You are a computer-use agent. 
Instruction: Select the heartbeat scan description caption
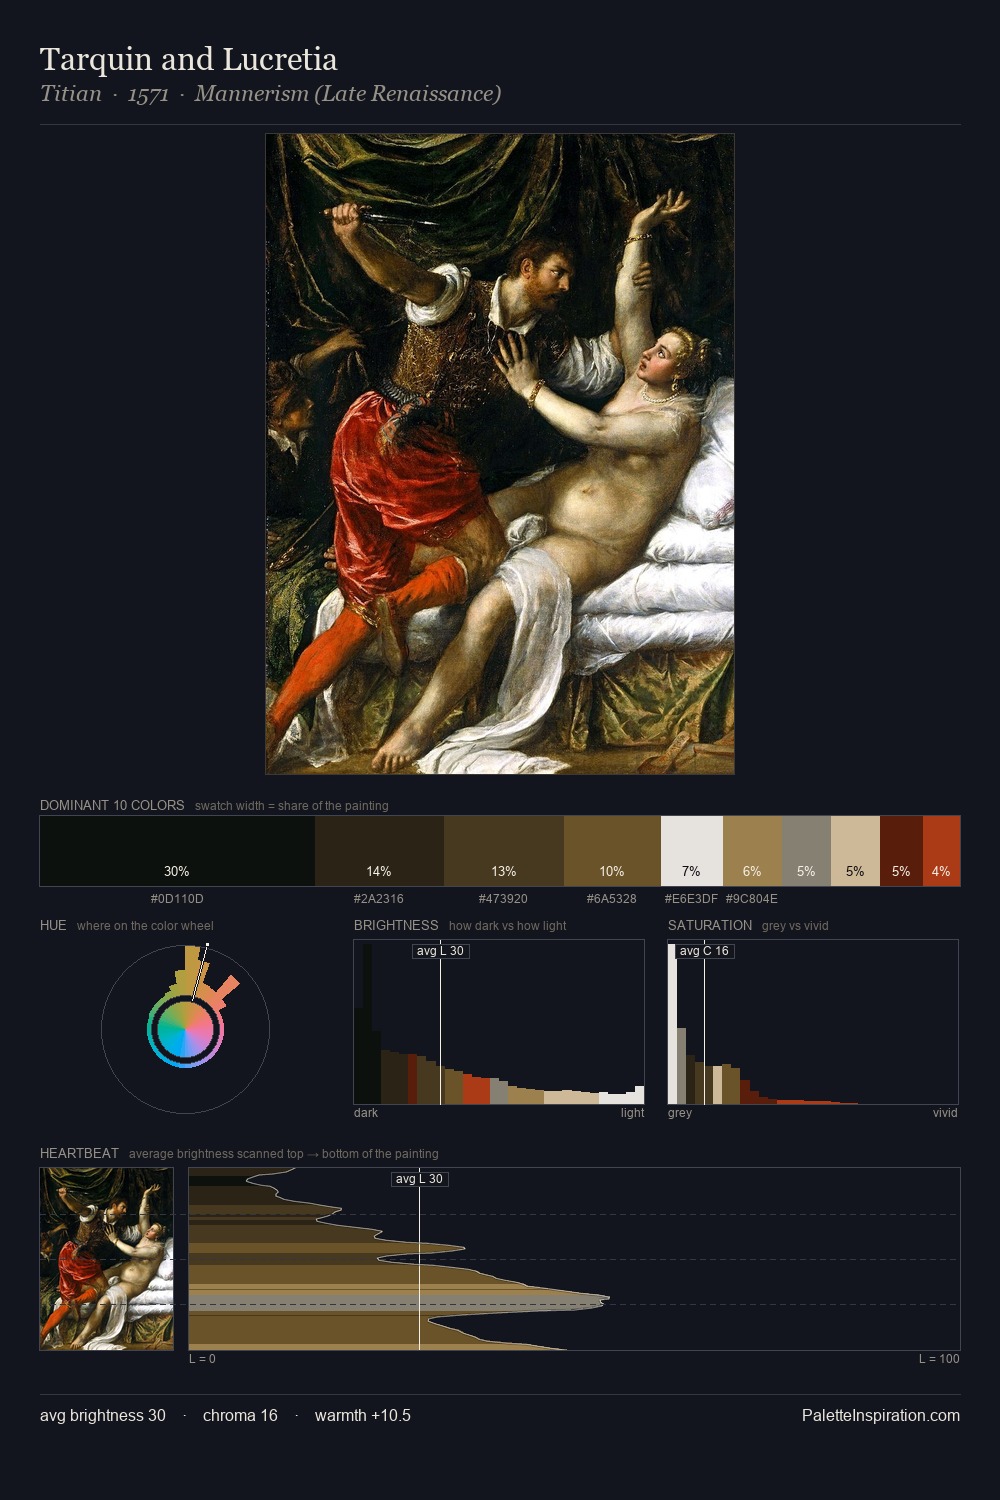click(x=283, y=1154)
